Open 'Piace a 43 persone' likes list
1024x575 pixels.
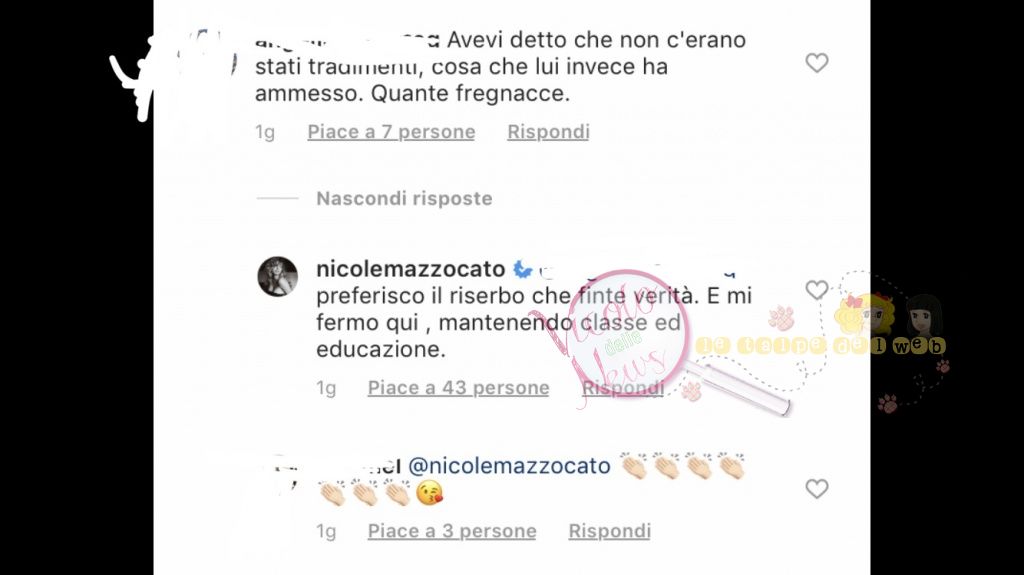pyautogui.click(x=458, y=388)
